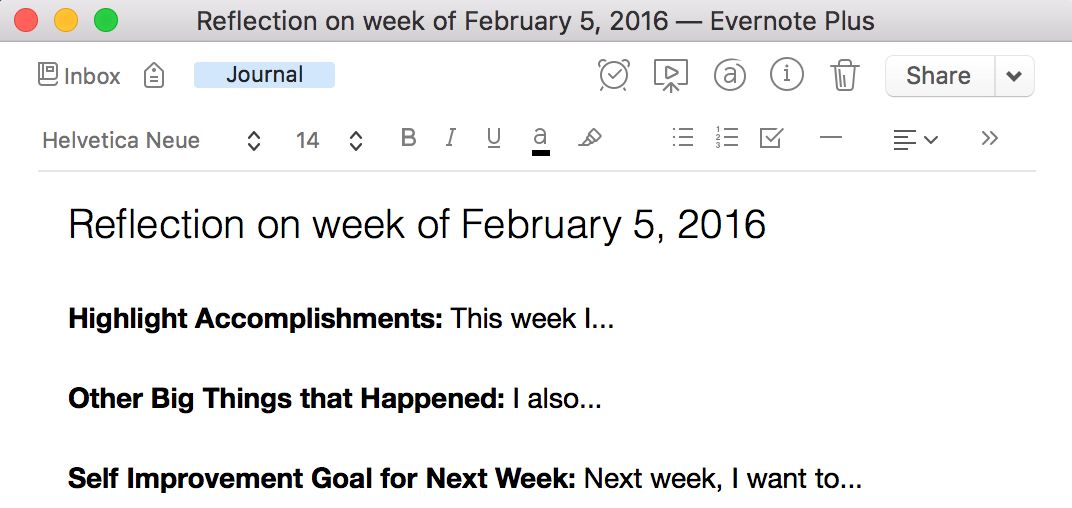Viewport: 1072px width, 508px height.
Task: Open the text color swatch
Action: click(541, 140)
